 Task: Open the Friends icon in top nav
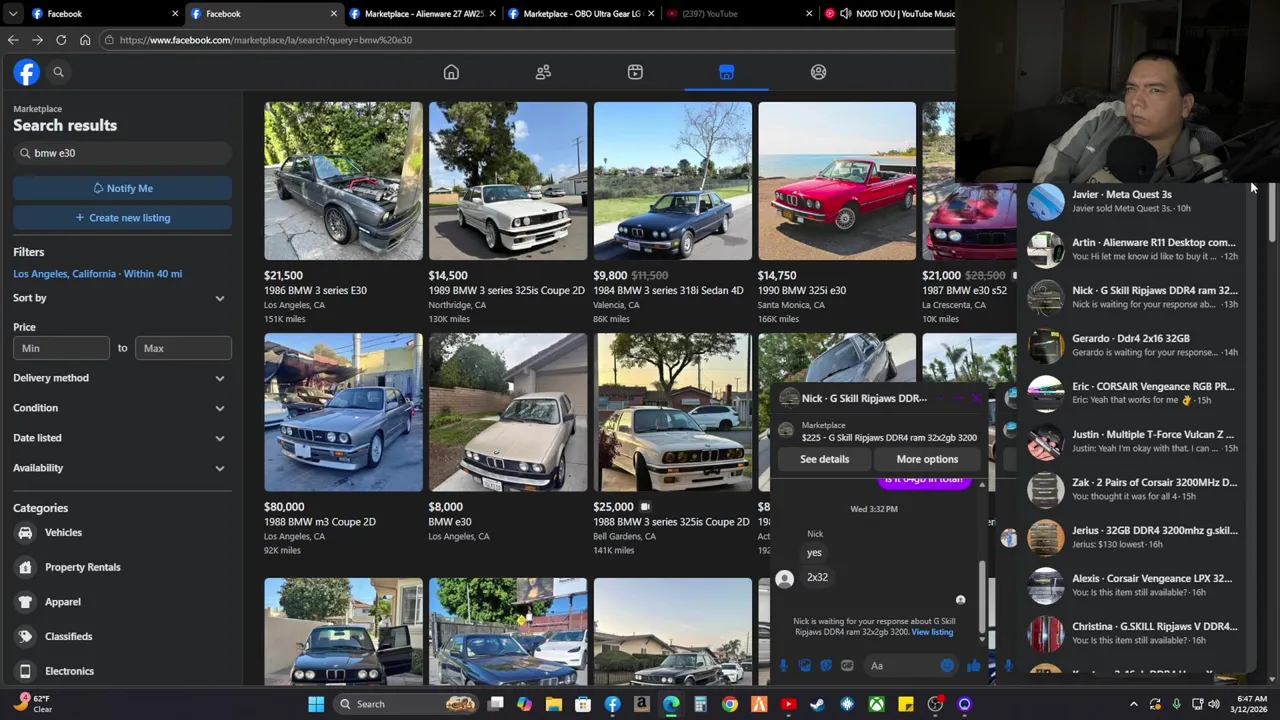(x=543, y=72)
